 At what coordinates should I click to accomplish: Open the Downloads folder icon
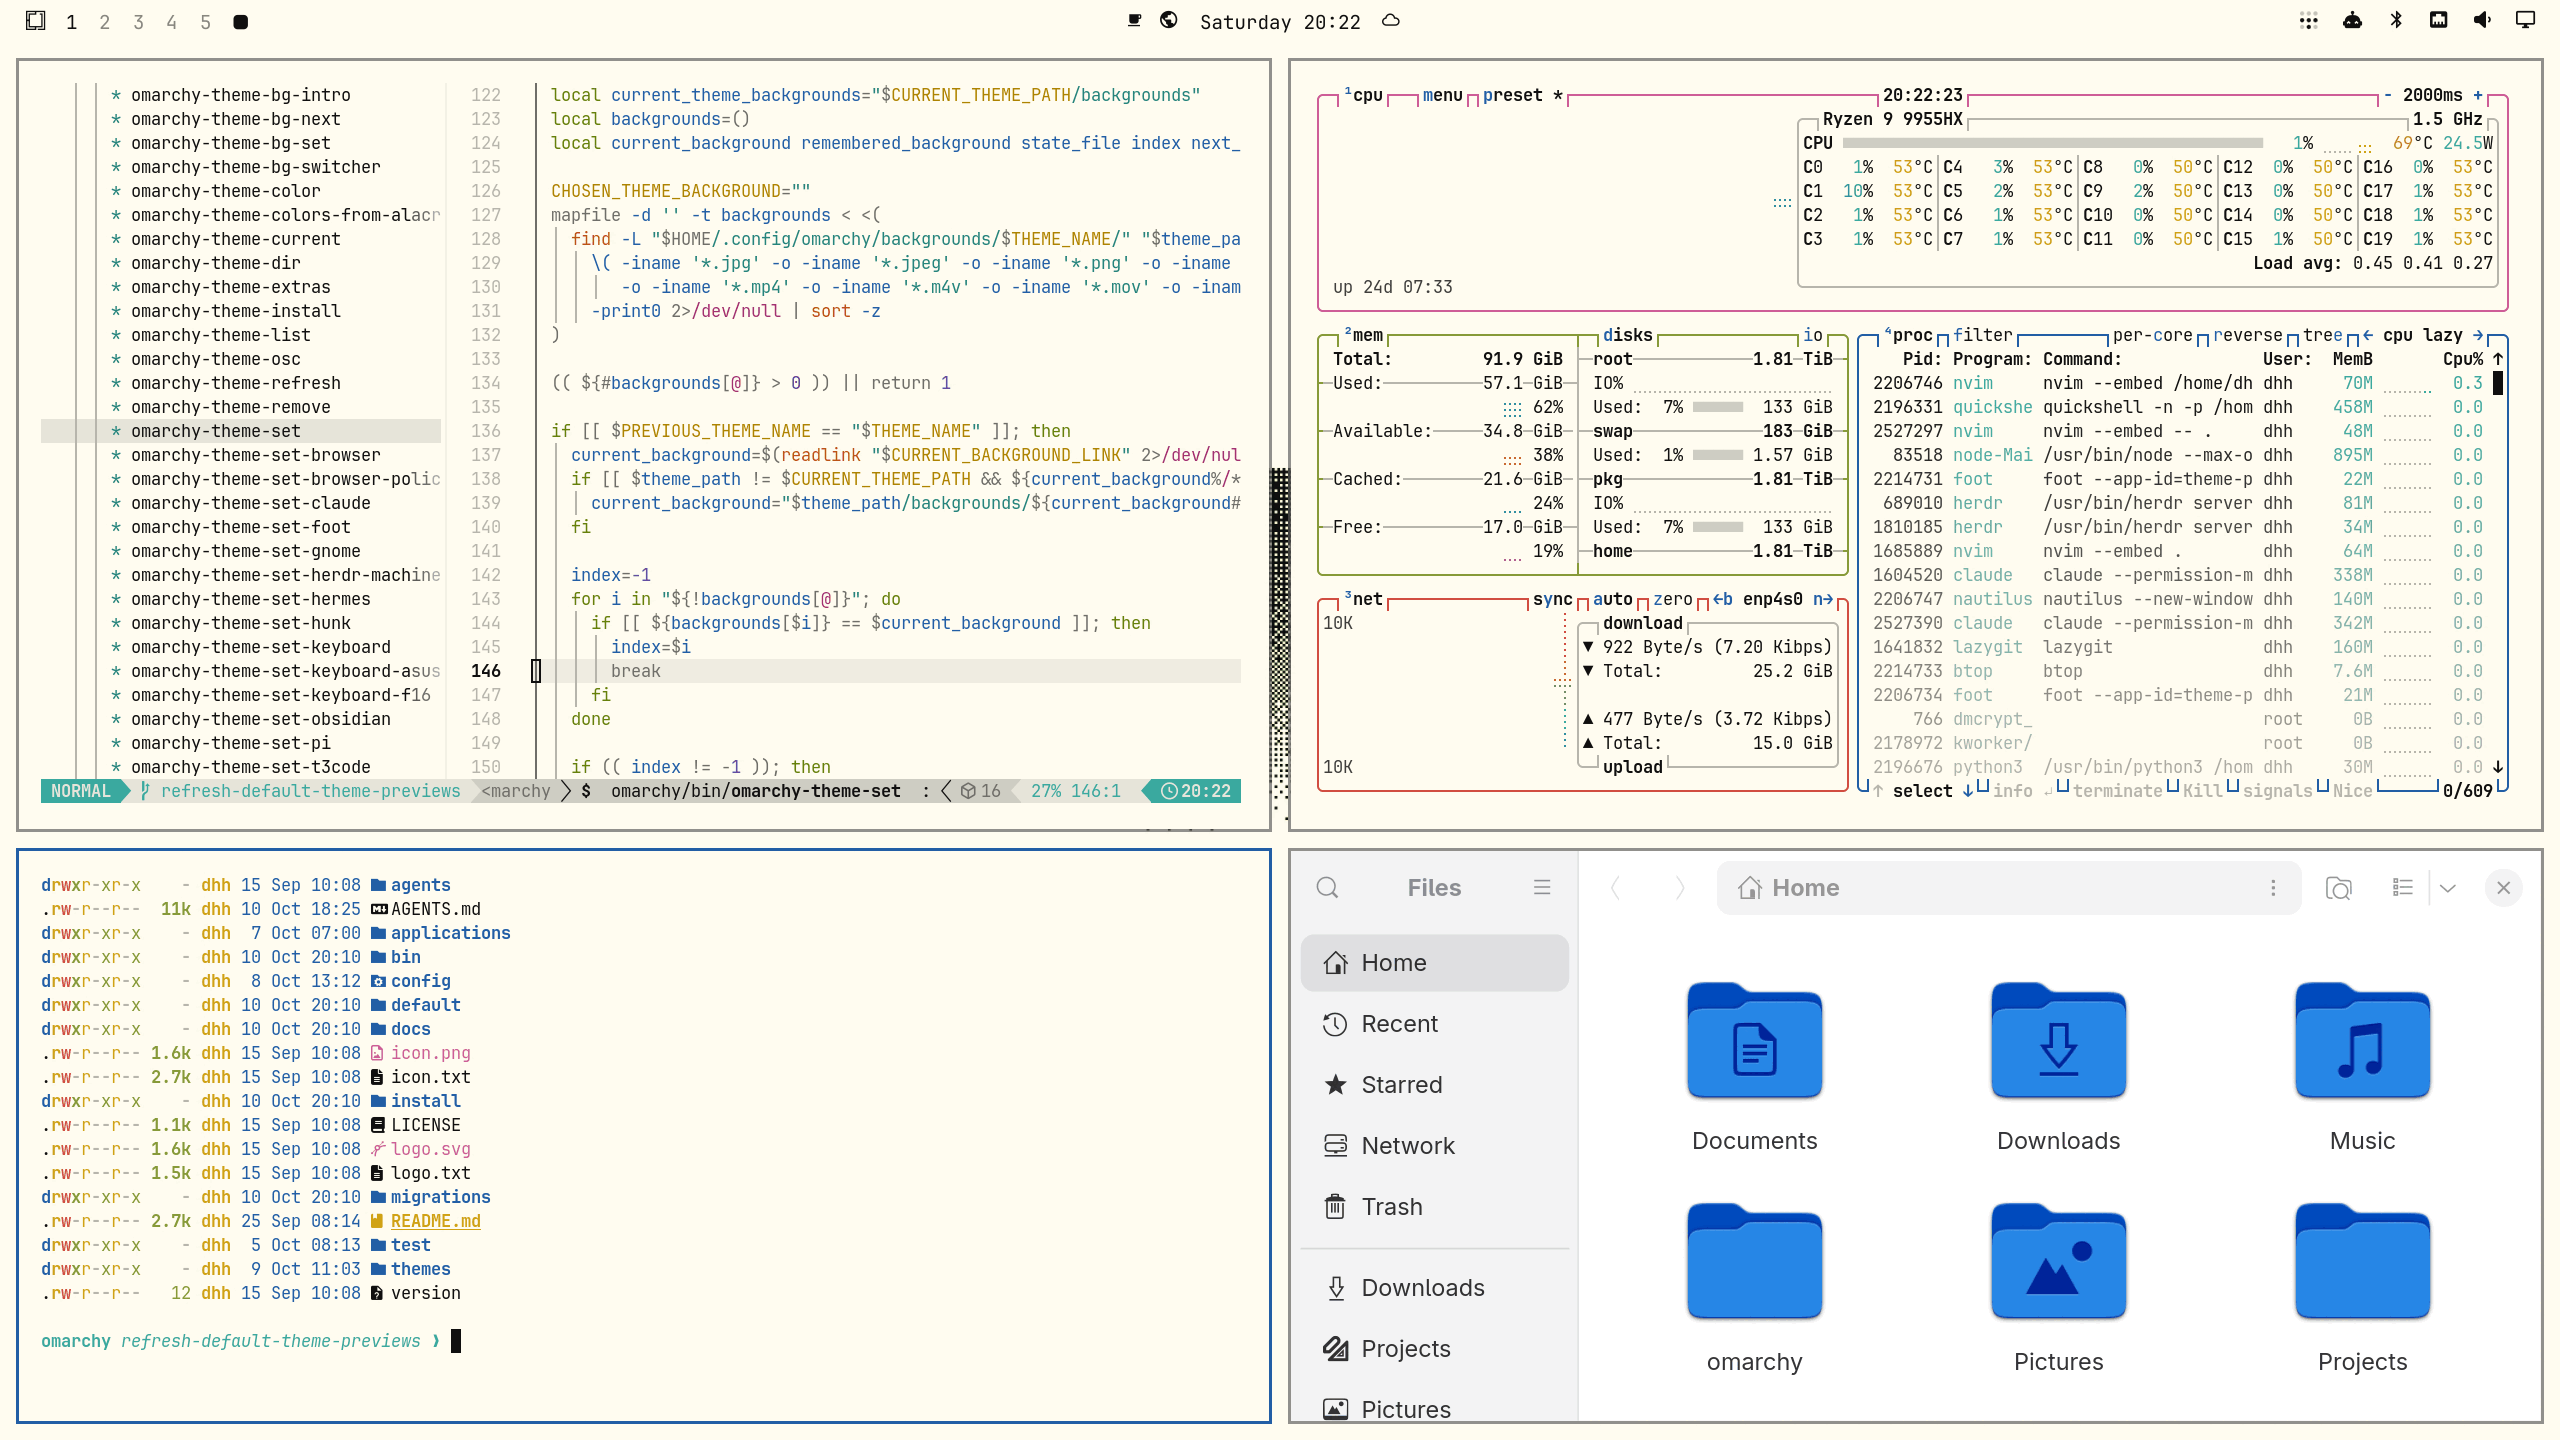pyautogui.click(x=2058, y=1042)
